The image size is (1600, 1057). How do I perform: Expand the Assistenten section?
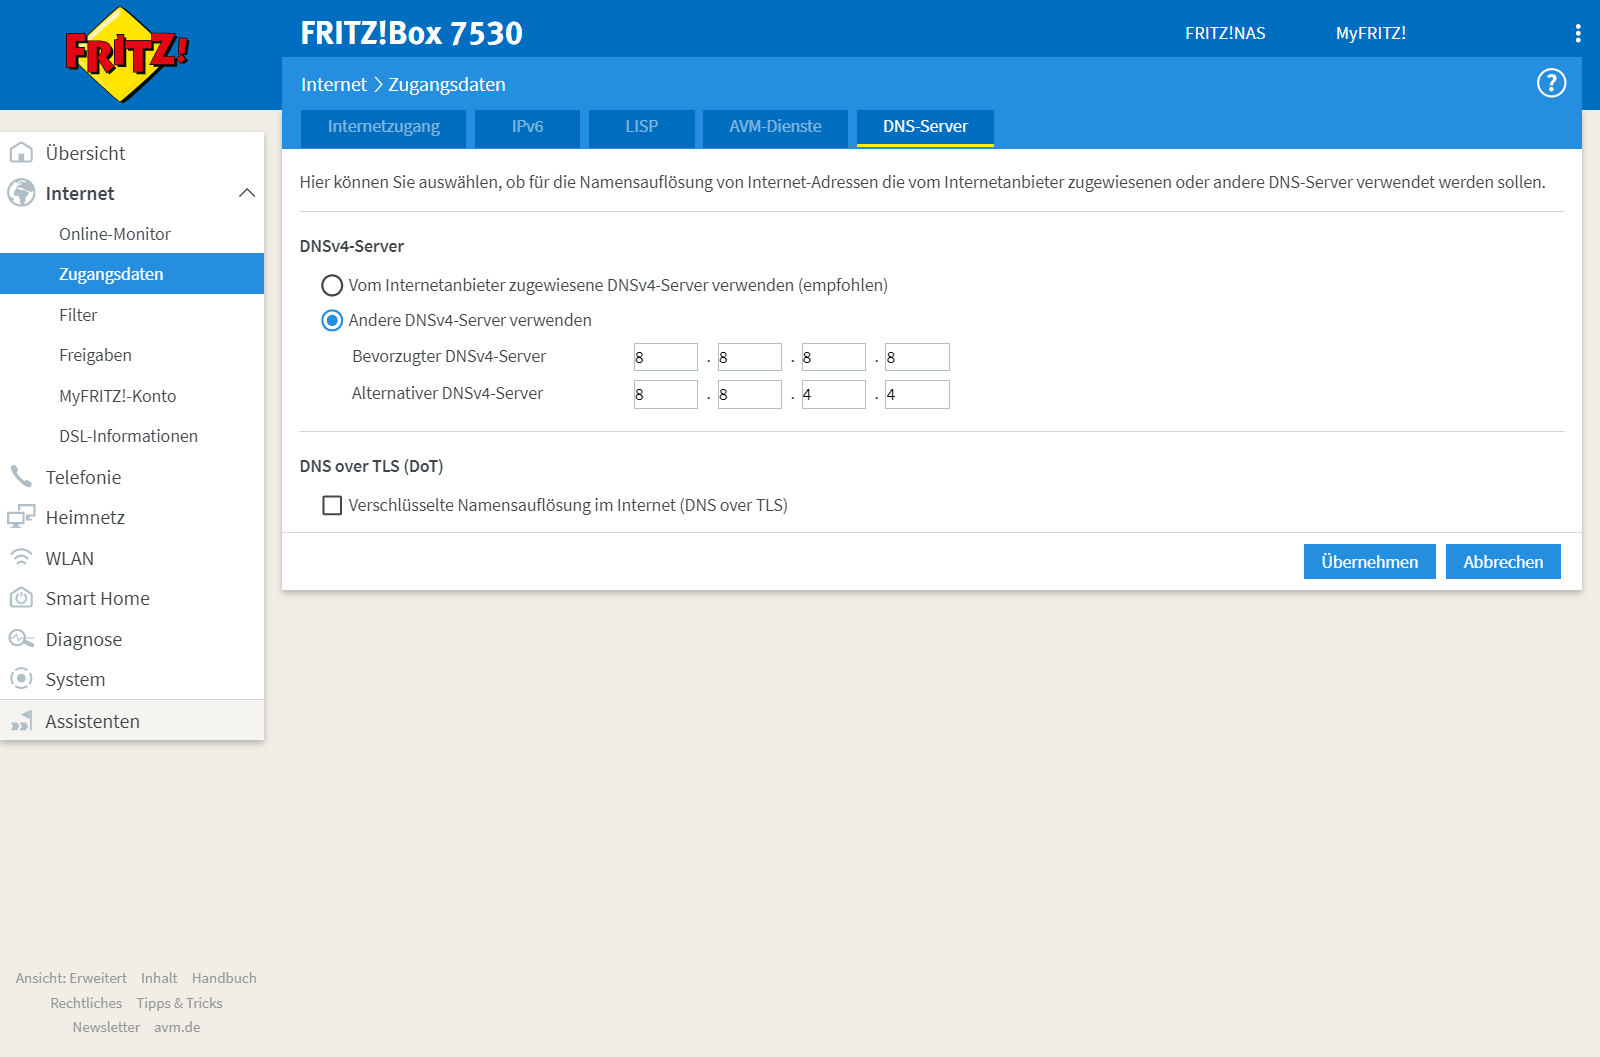tap(92, 722)
